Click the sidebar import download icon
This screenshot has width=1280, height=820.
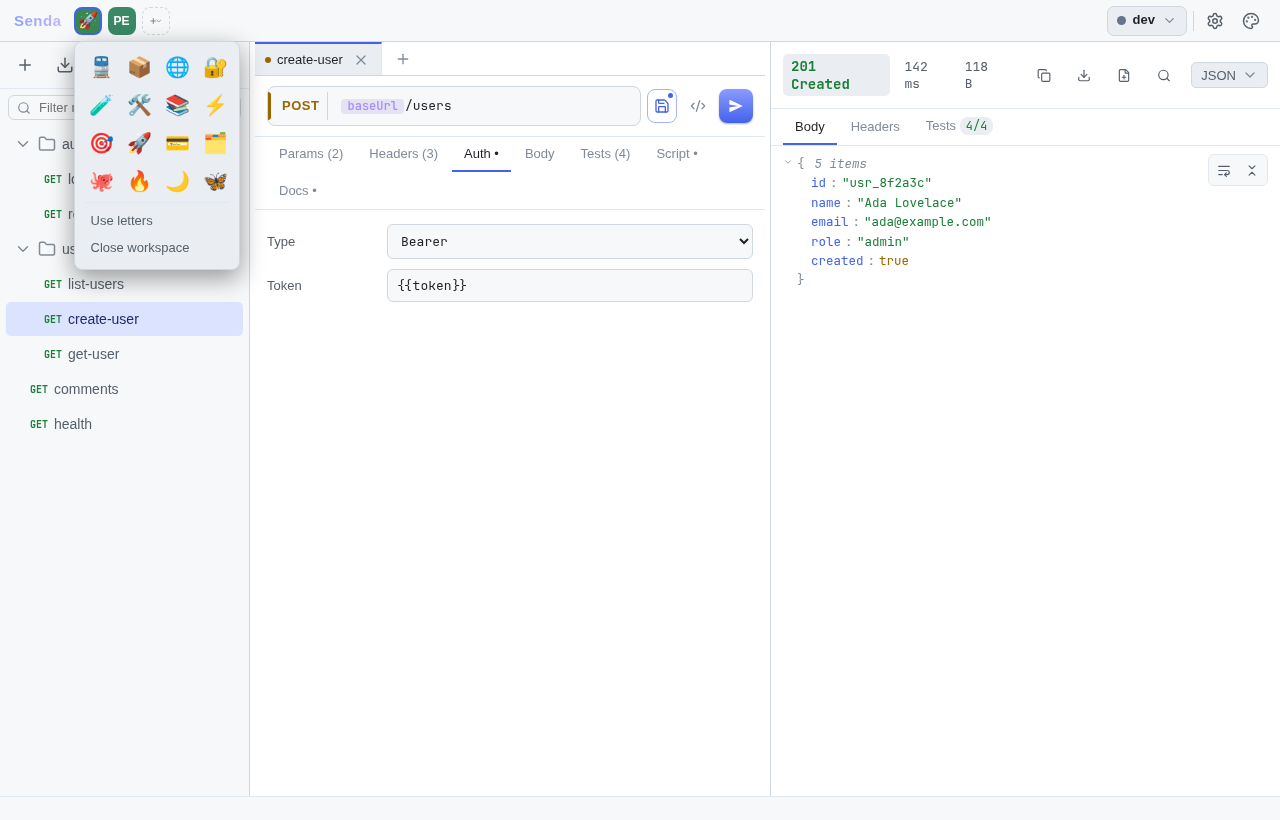65,65
